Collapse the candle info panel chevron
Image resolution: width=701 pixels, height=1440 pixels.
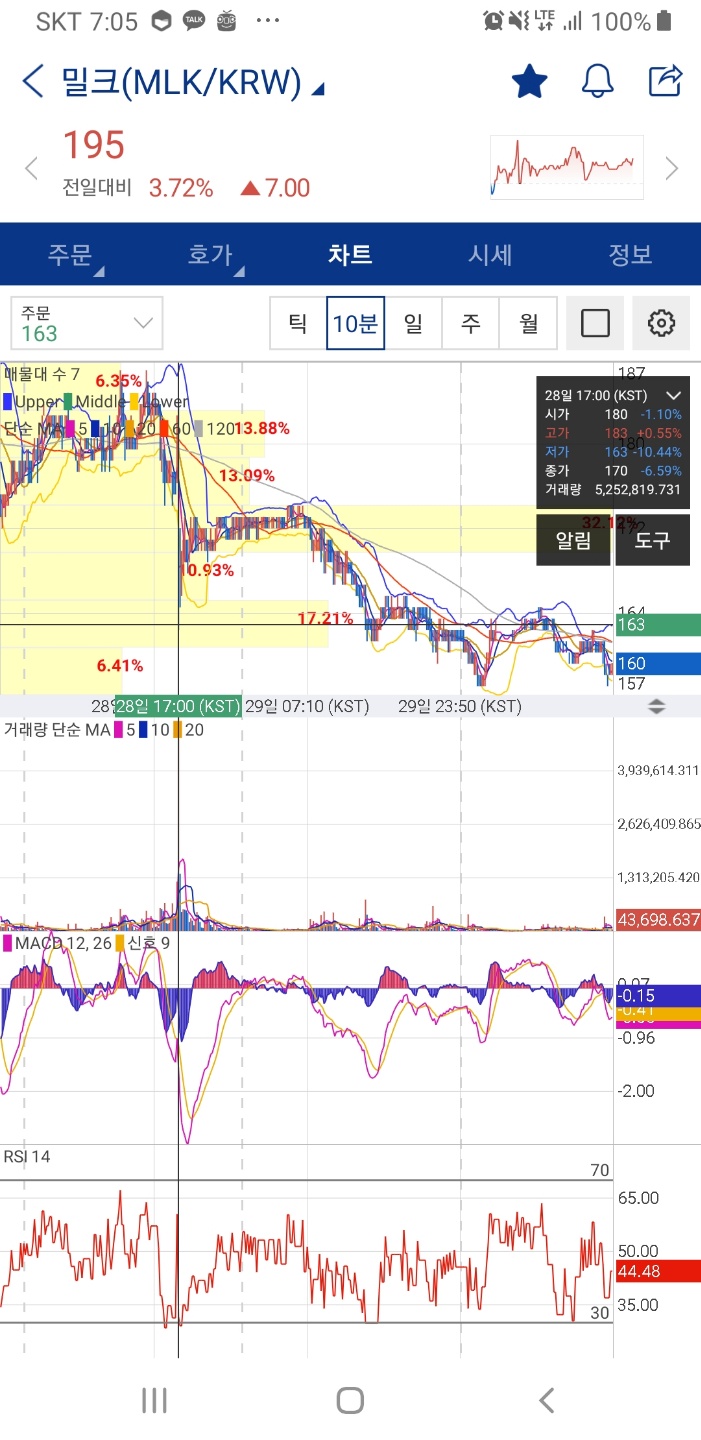tap(673, 396)
